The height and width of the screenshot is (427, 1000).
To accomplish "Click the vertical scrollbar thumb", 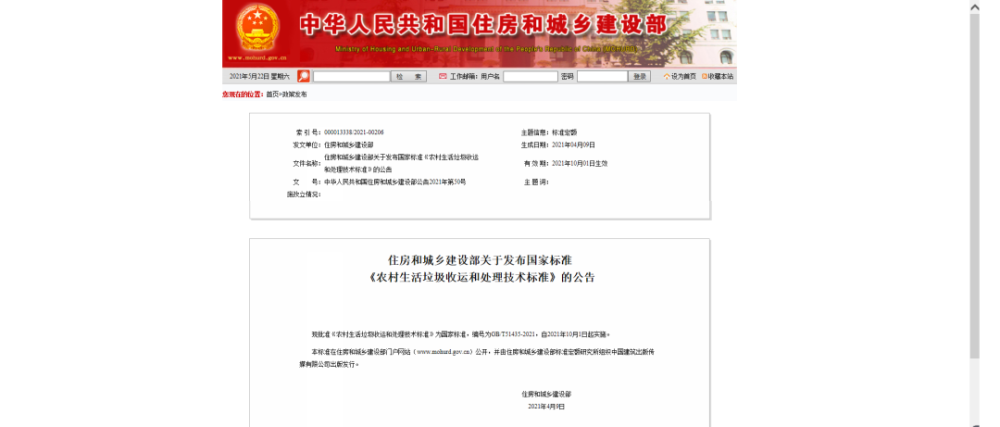I will [x=974, y=185].
